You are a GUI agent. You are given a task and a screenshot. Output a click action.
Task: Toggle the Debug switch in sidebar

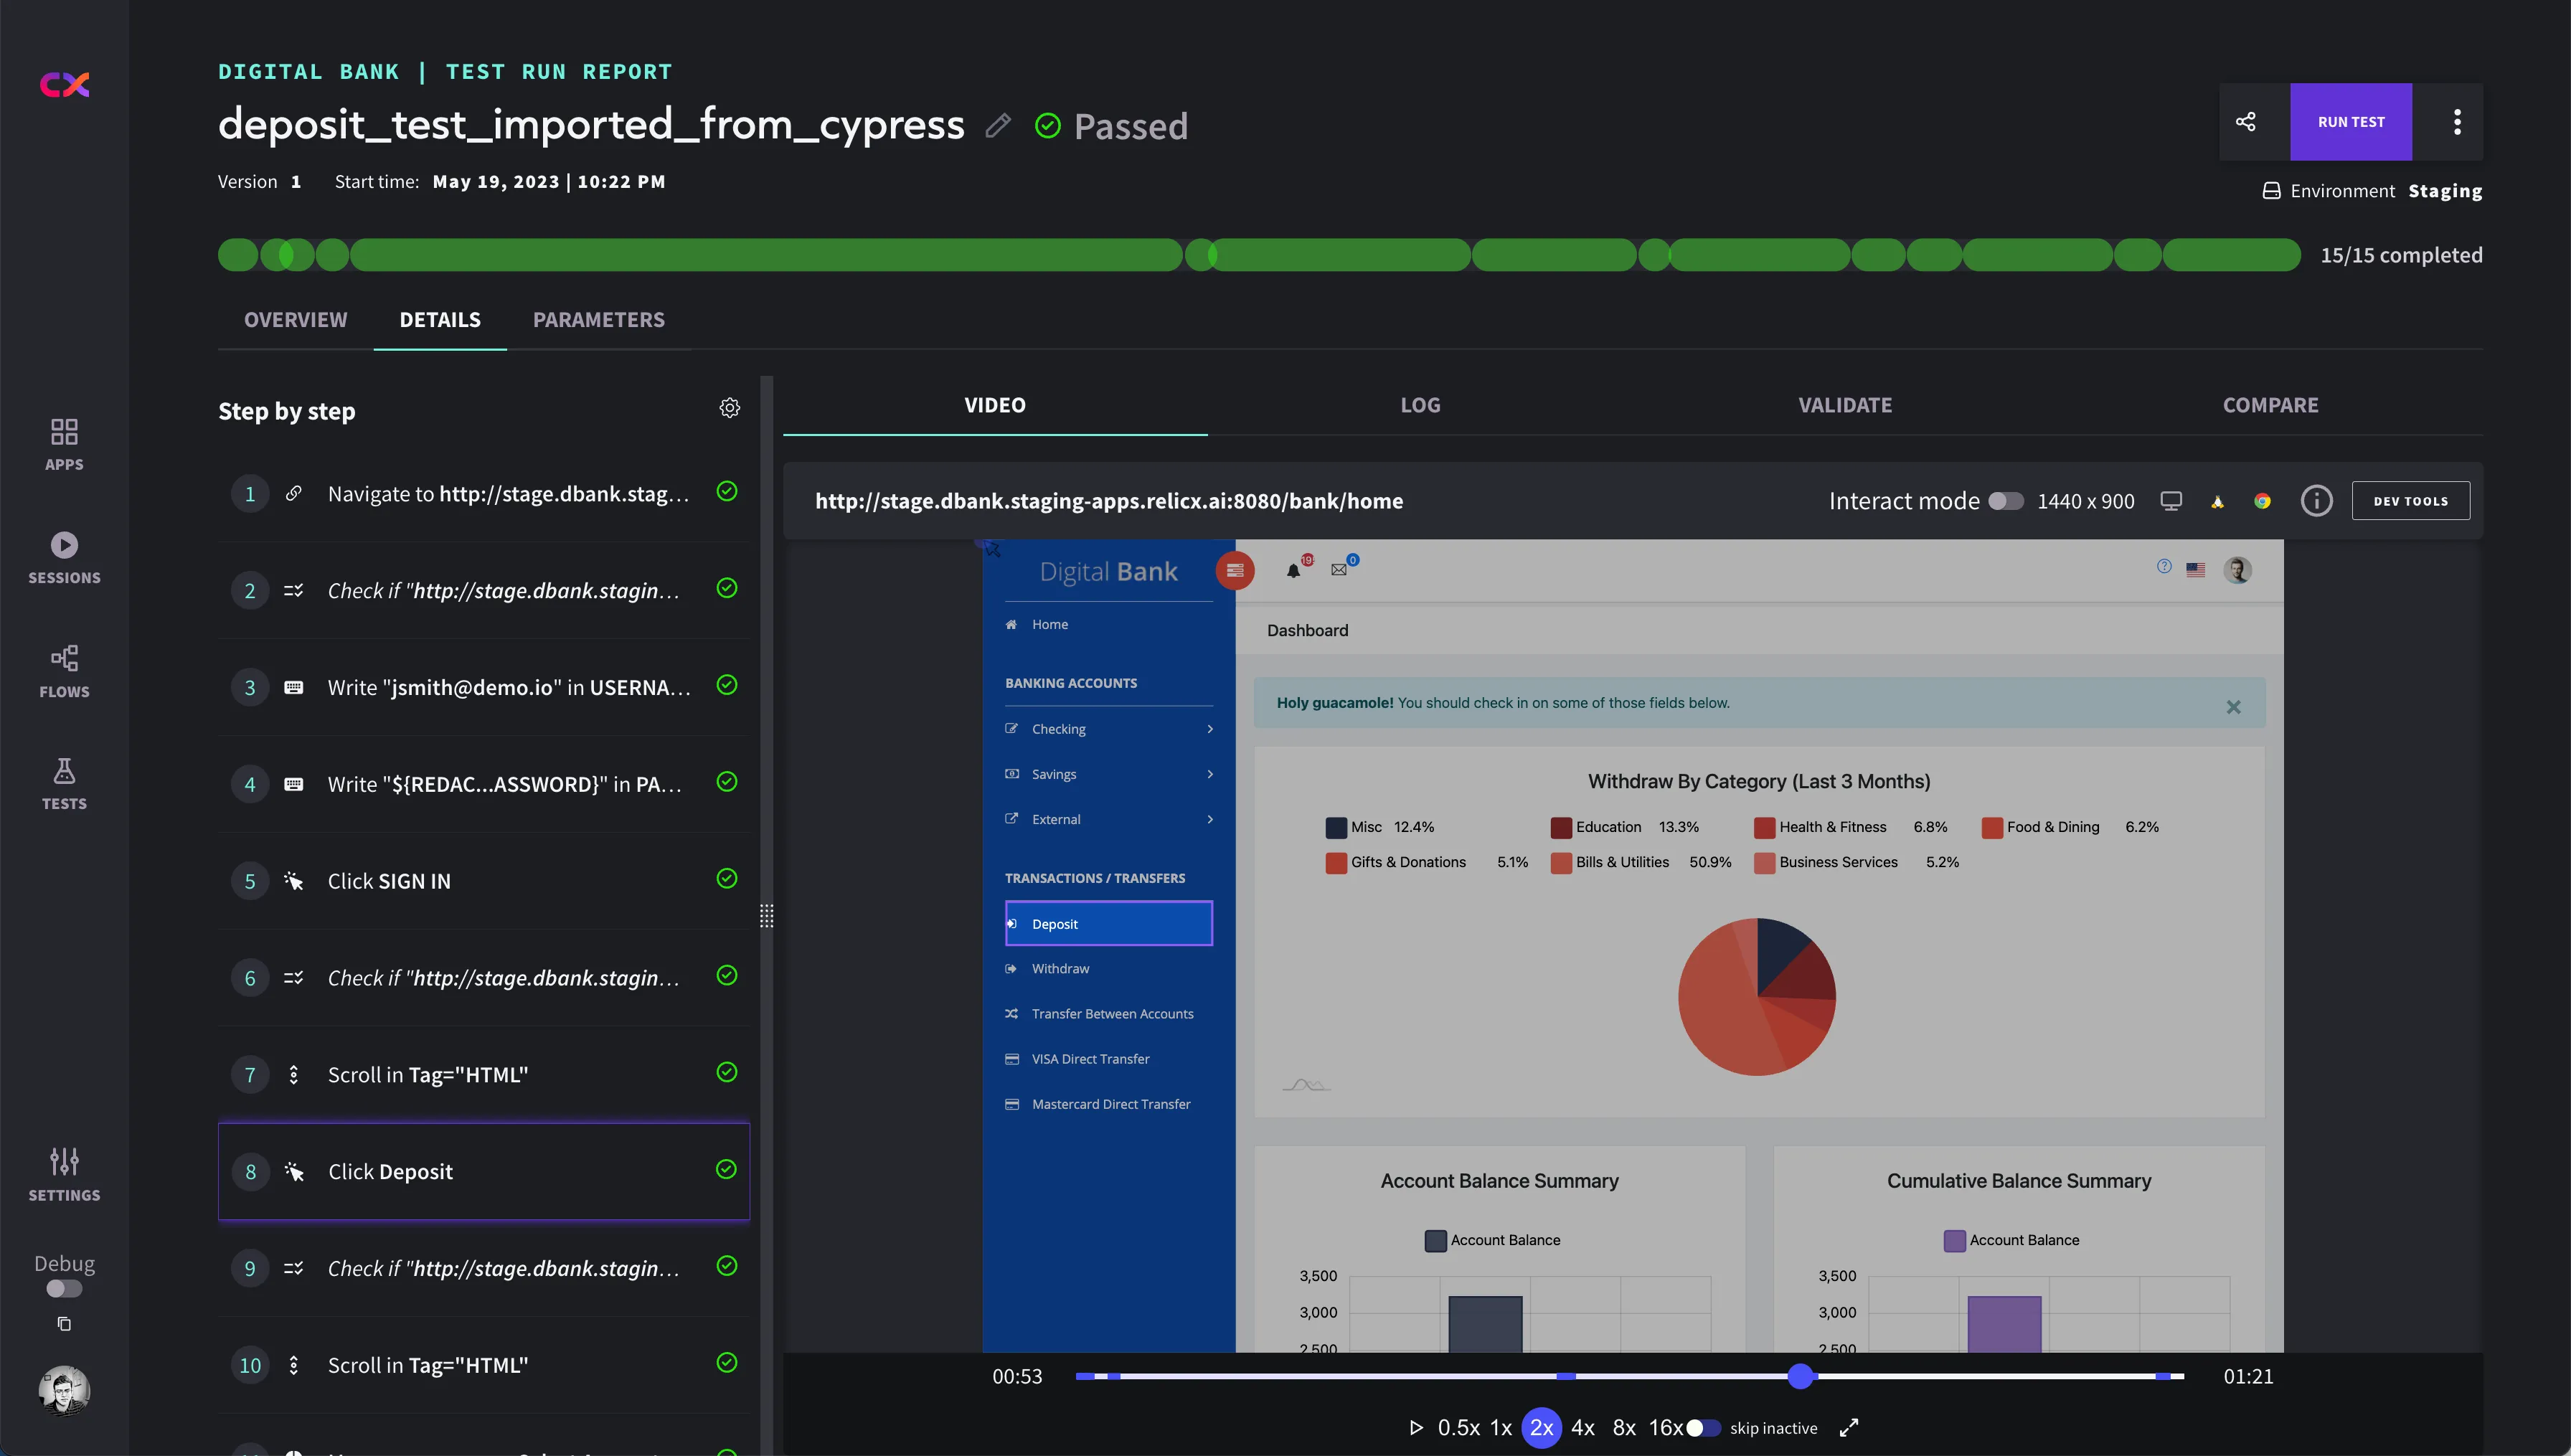point(64,1289)
